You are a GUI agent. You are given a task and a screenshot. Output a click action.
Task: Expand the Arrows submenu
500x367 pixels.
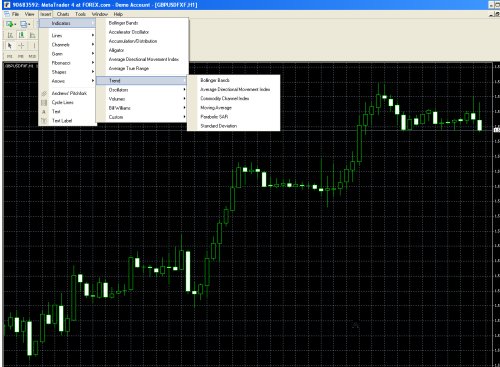coord(68,81)
